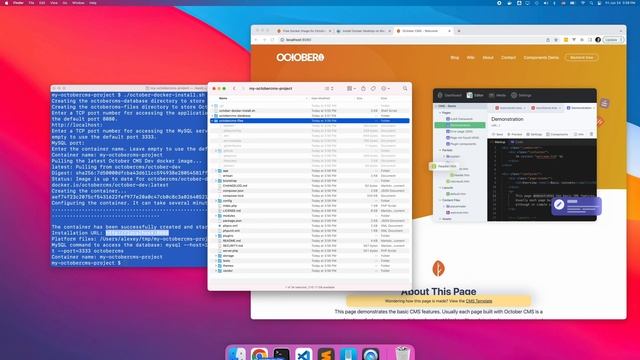The image size is (640, 360).
Task: Click the Tags icon in Finder toolbar
Action: coord(373,89)
